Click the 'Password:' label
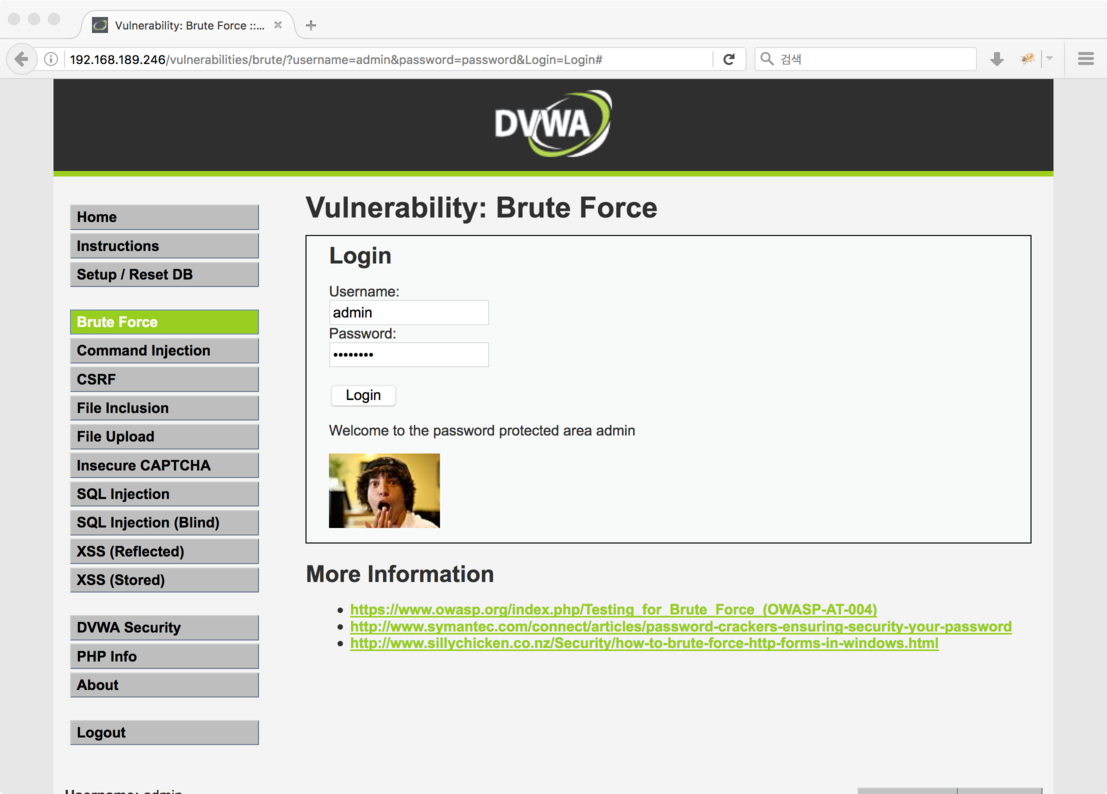The height and width of the screenshot is (794, 1107). click(363, 333)
